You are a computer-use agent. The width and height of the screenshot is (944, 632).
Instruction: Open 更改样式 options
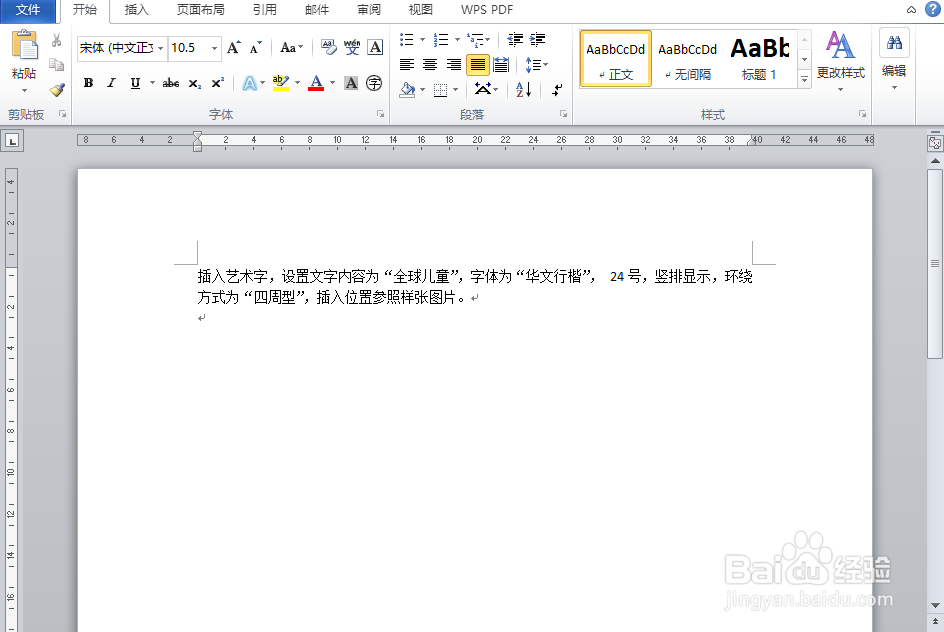point(840,58)
